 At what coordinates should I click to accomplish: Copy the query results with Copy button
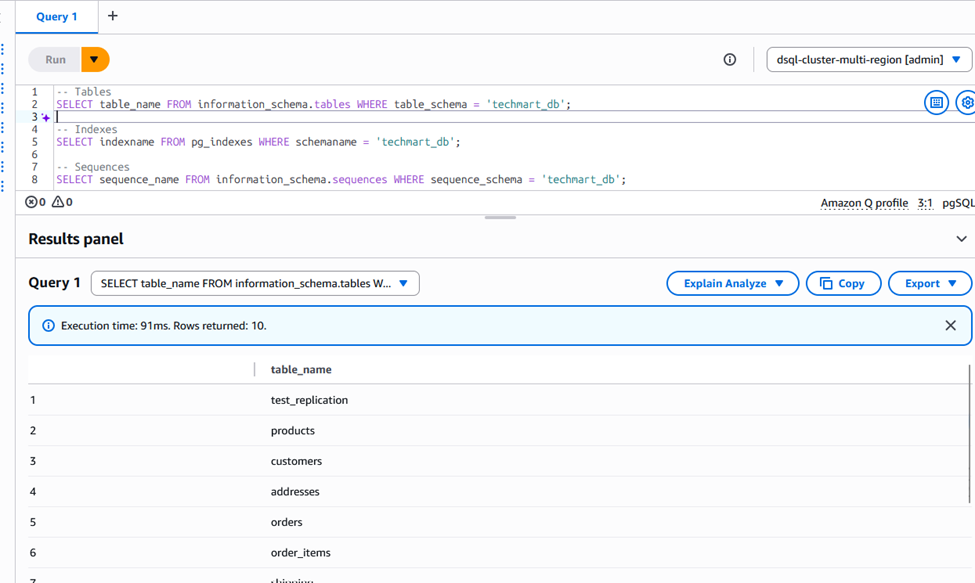843,283
